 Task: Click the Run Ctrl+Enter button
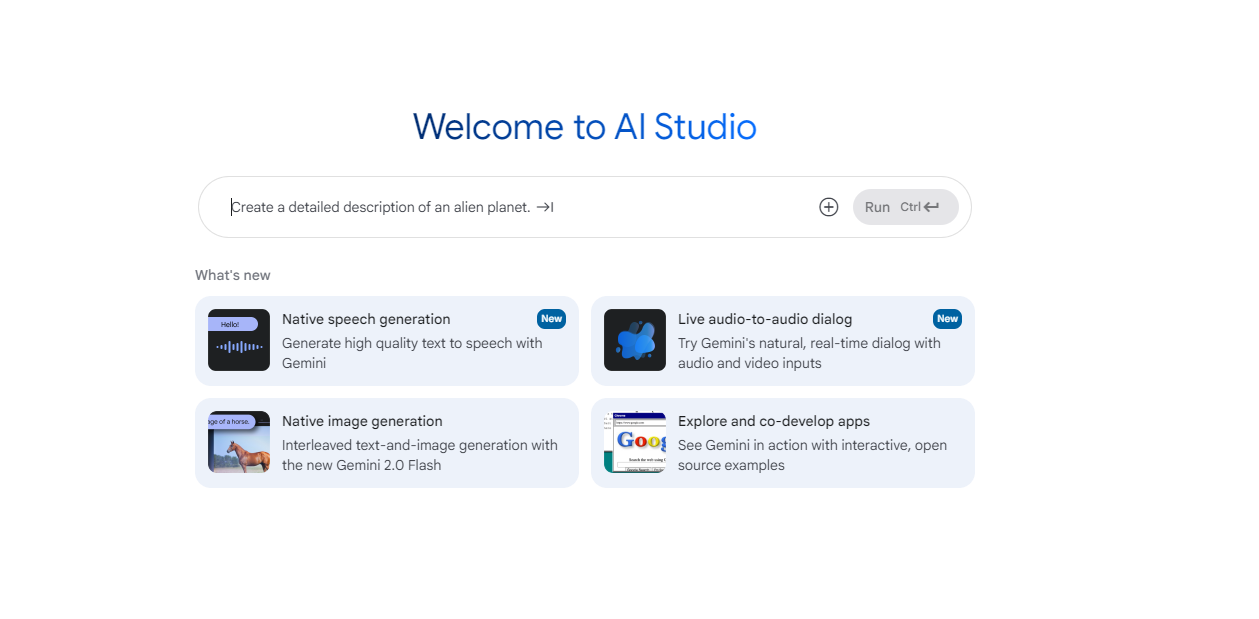[905, 207]
